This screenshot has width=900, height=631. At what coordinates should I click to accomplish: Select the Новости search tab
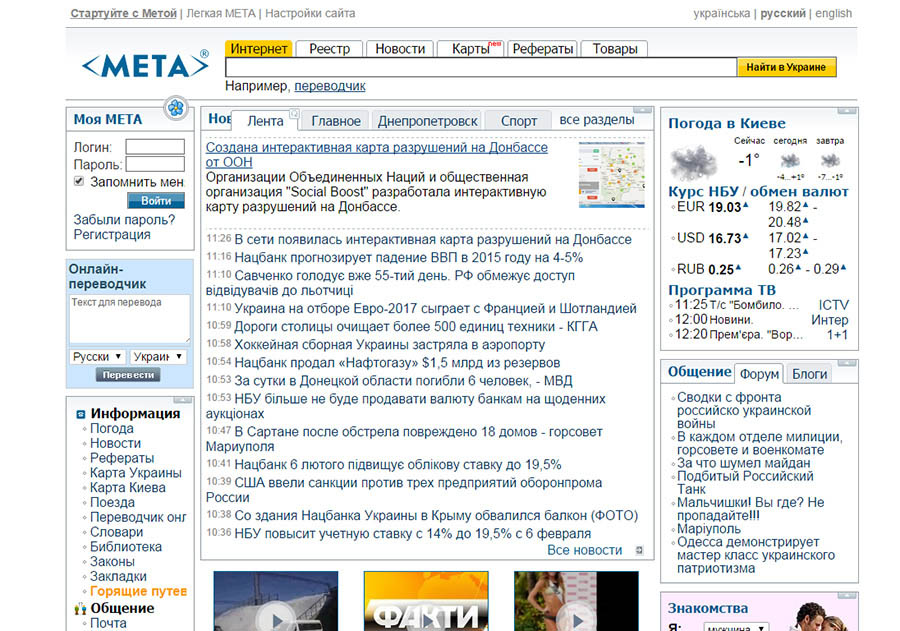[x=400, y=49]
